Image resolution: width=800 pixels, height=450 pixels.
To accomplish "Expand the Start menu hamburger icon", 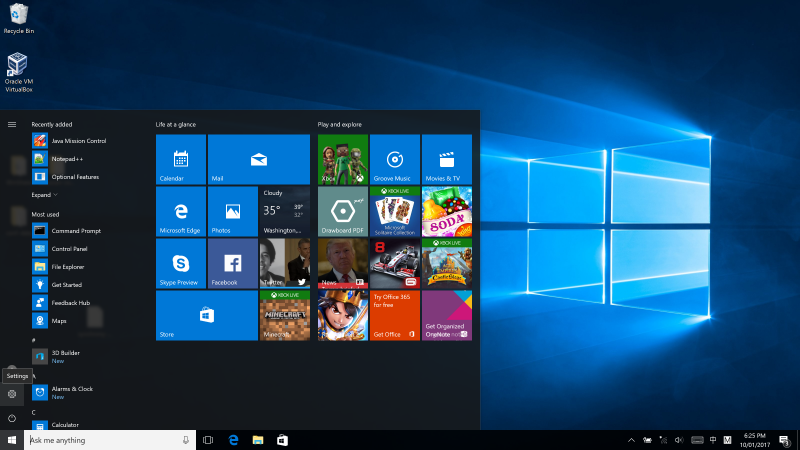I will click(12, 124).
